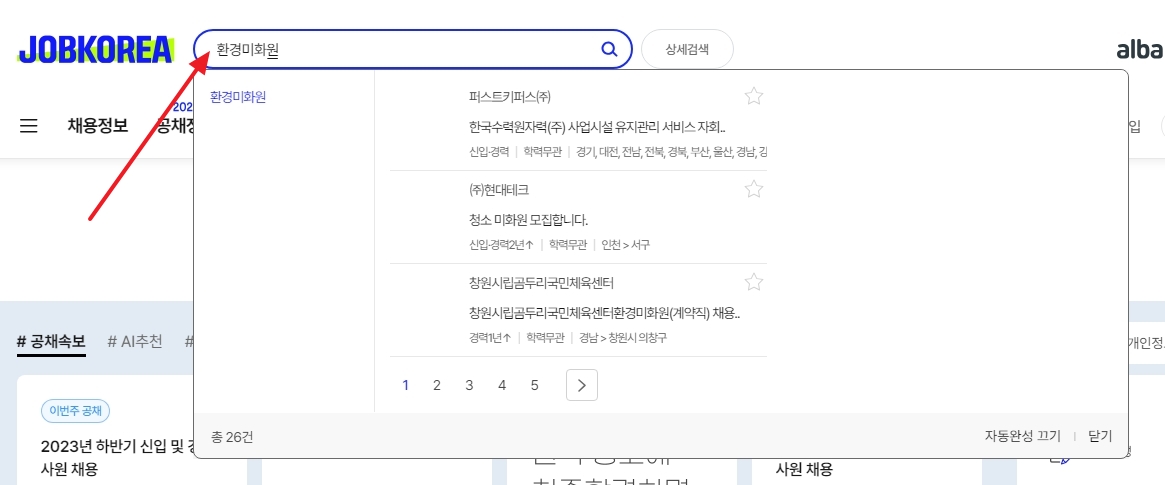This screenshot has height=485, width=1165.
Task: Open 창원시립곰두리국민체육센터 company name
Action: [542, 282]
